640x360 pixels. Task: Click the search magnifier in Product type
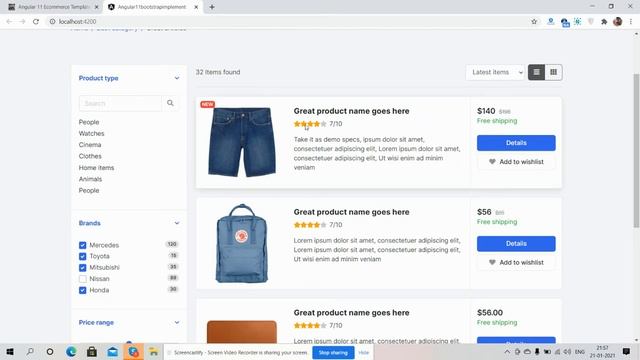(170, 103)
